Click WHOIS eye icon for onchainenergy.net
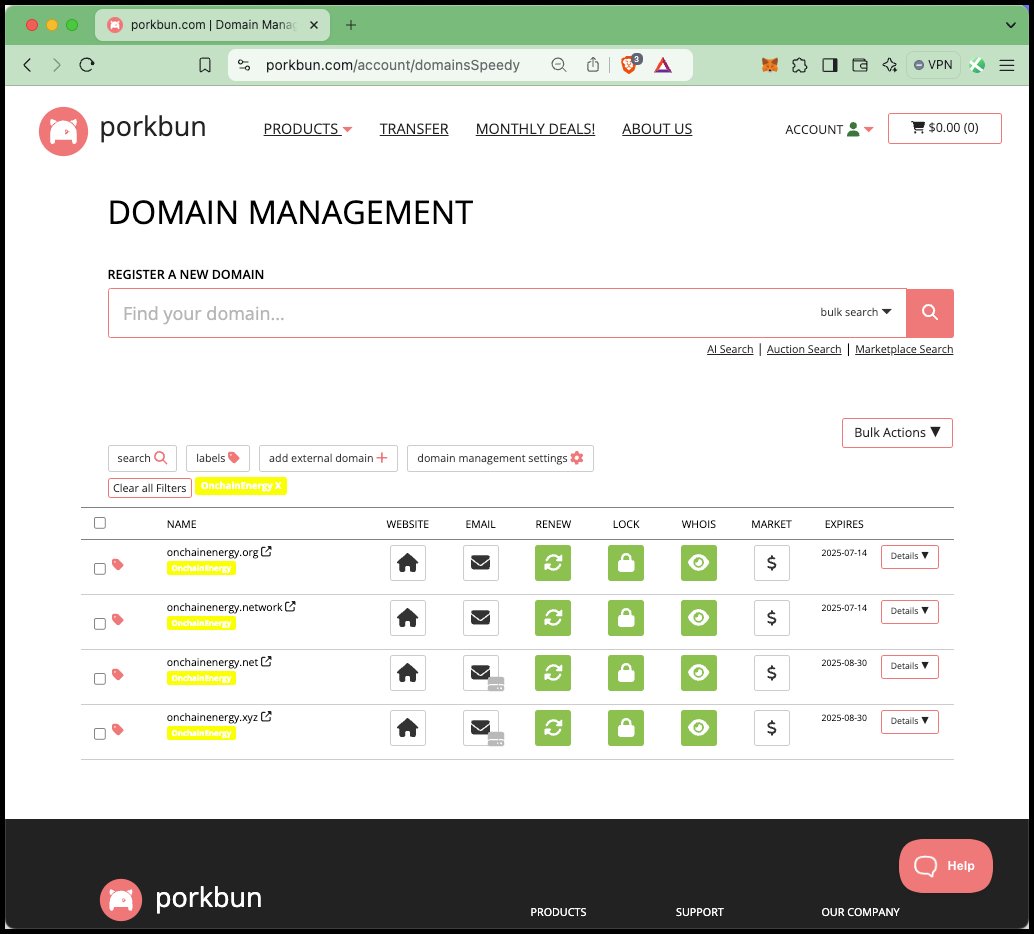1034x934 pixels. pos(698,673)
